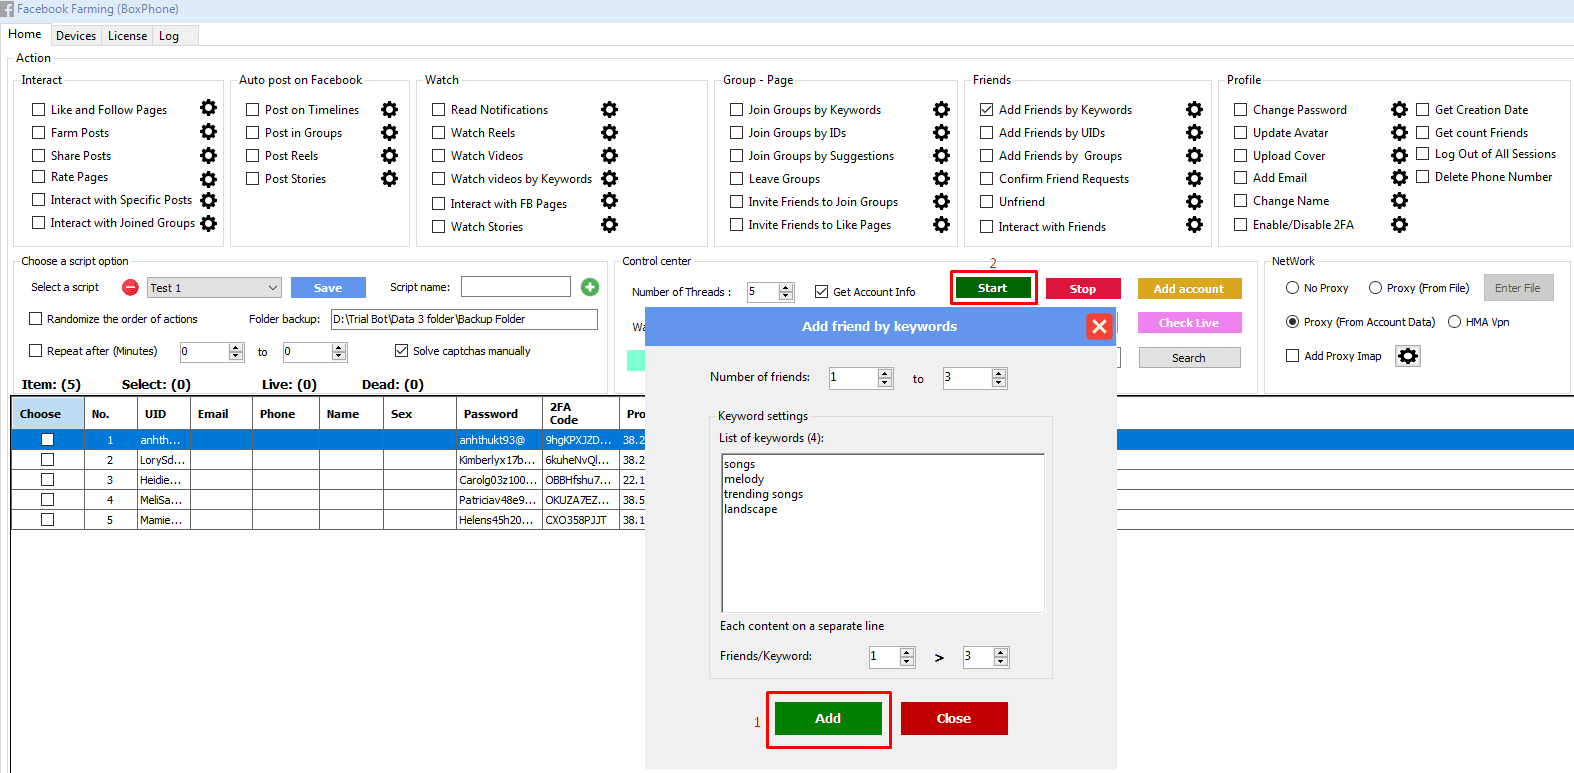Click the Folder backup path field
This screenshot has height=773, width=1574.
coord(464,319)
